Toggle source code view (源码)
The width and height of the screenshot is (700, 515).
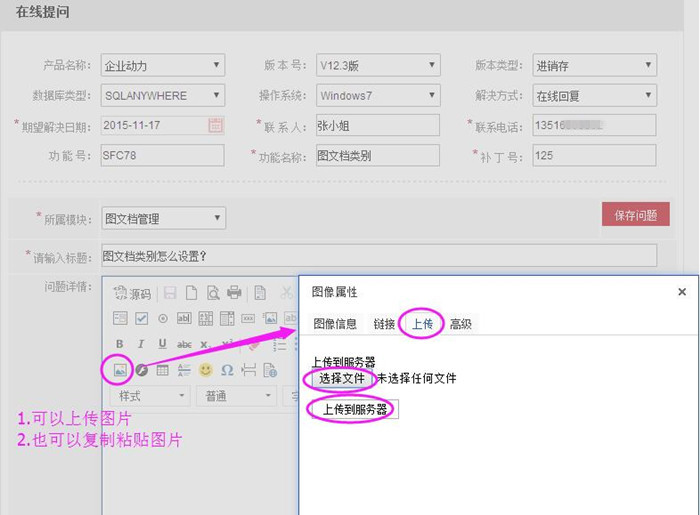(x=132, y=293)
